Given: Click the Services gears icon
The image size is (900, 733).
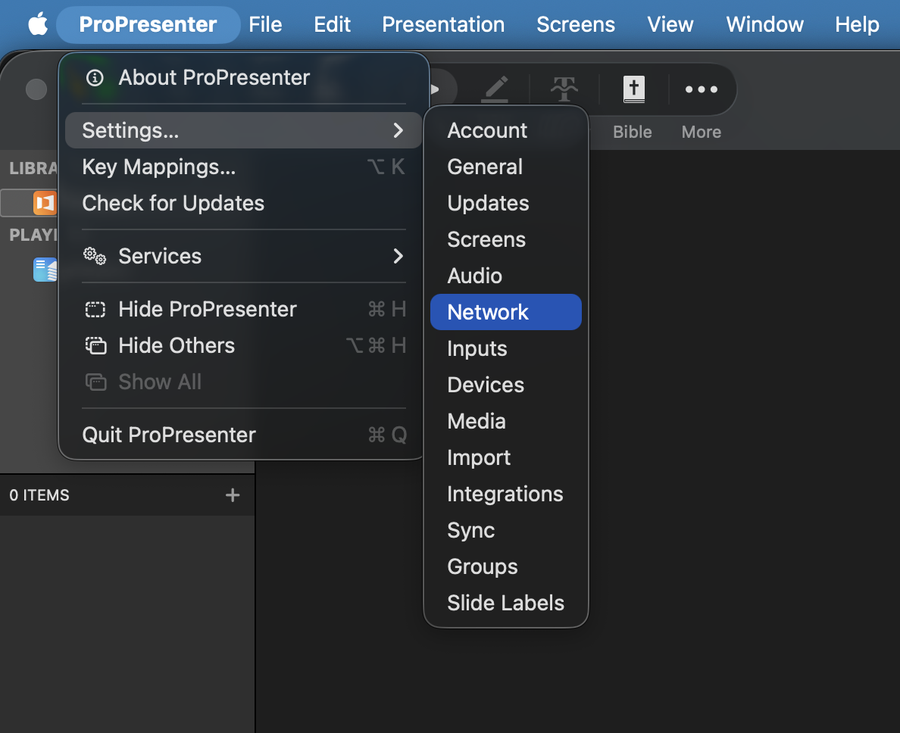Looking at the screenshot, I should click(95, 256).
